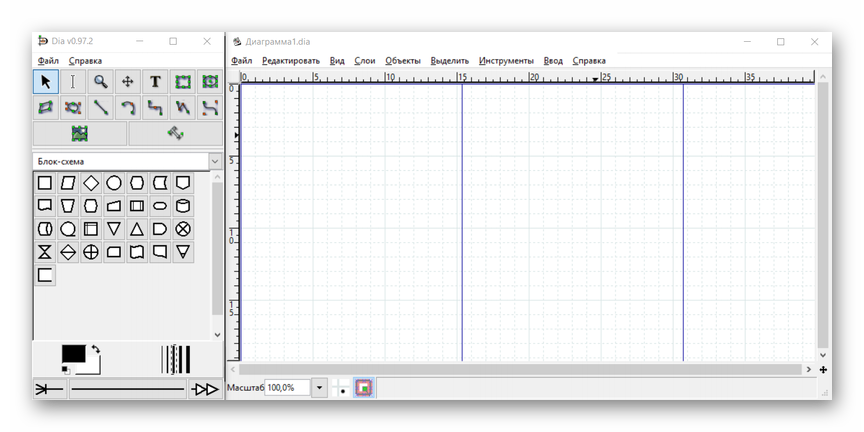Open the Блок-схема sheet dropdown
Viewport: 864px width, 432px height.
point(215,161)
